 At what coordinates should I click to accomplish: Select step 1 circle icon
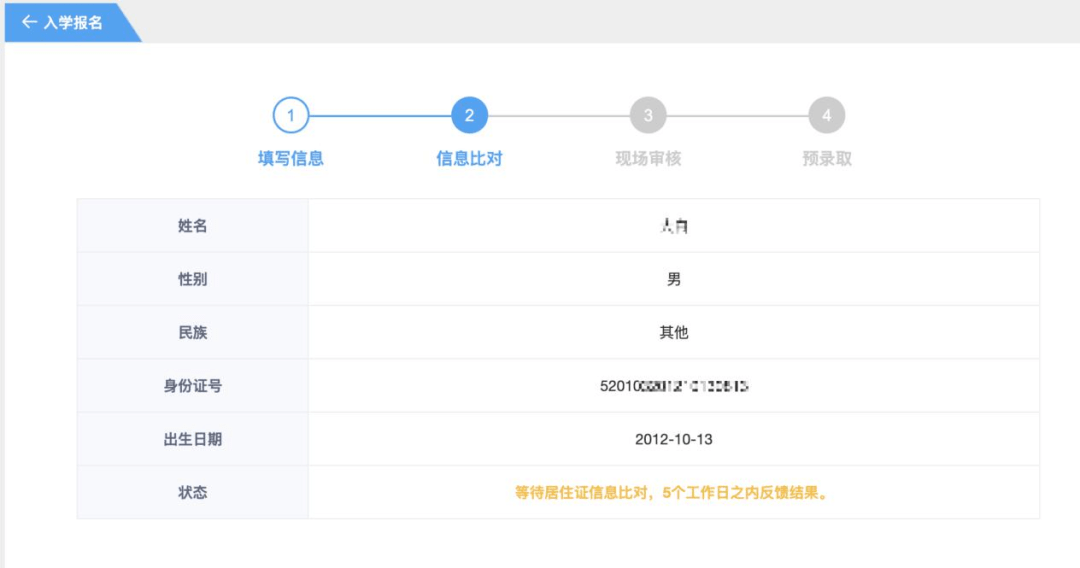[x=291, y=115]
